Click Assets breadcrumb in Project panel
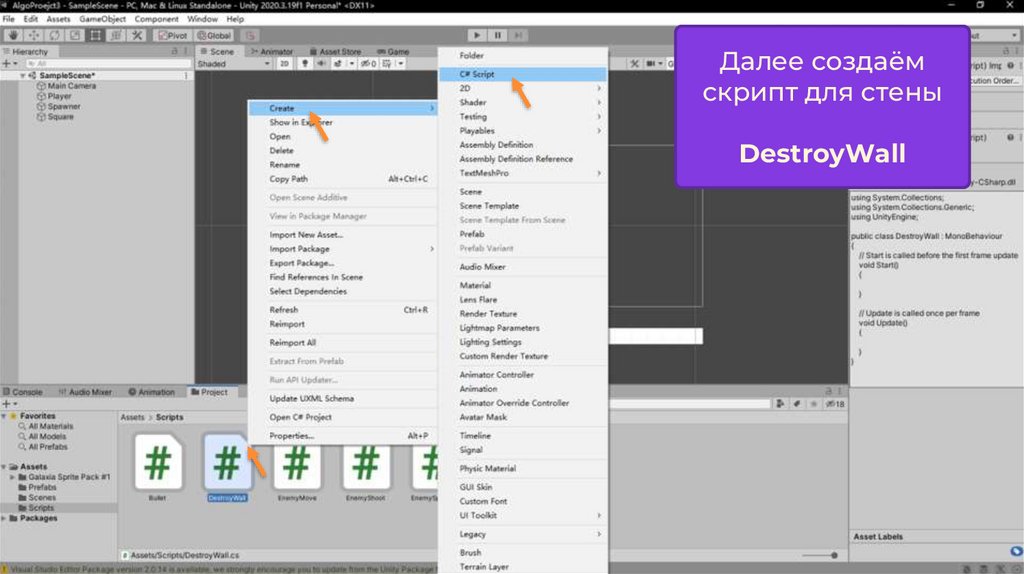This screenshot has height=574, width=1024. (x=132, y=417)
